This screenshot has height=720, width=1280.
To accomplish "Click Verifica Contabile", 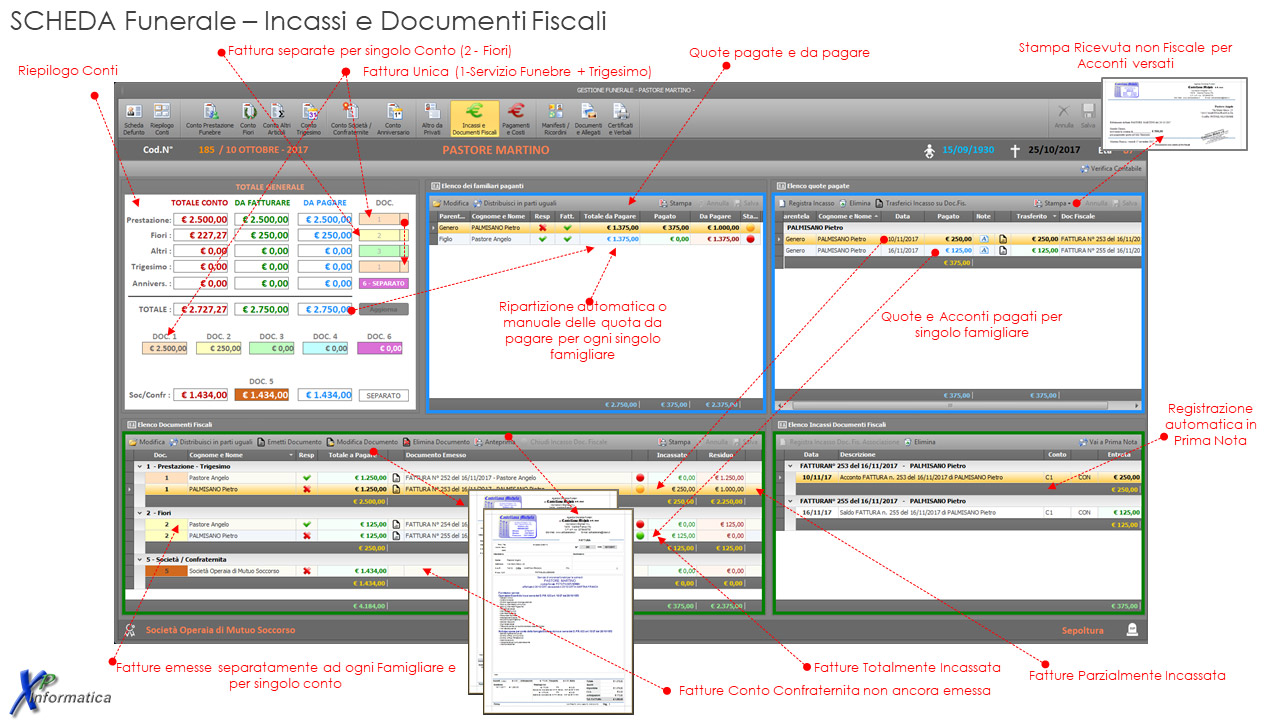I will tap(1111, 169).
